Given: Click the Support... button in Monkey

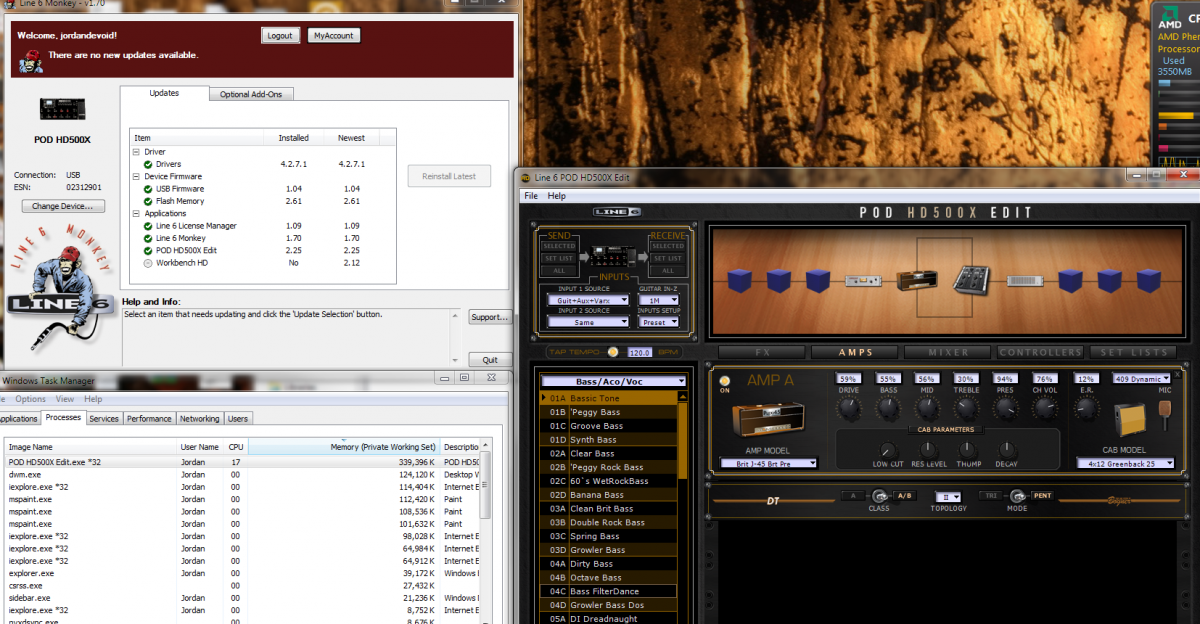Looking at the screenshot, I should point(489,317).
